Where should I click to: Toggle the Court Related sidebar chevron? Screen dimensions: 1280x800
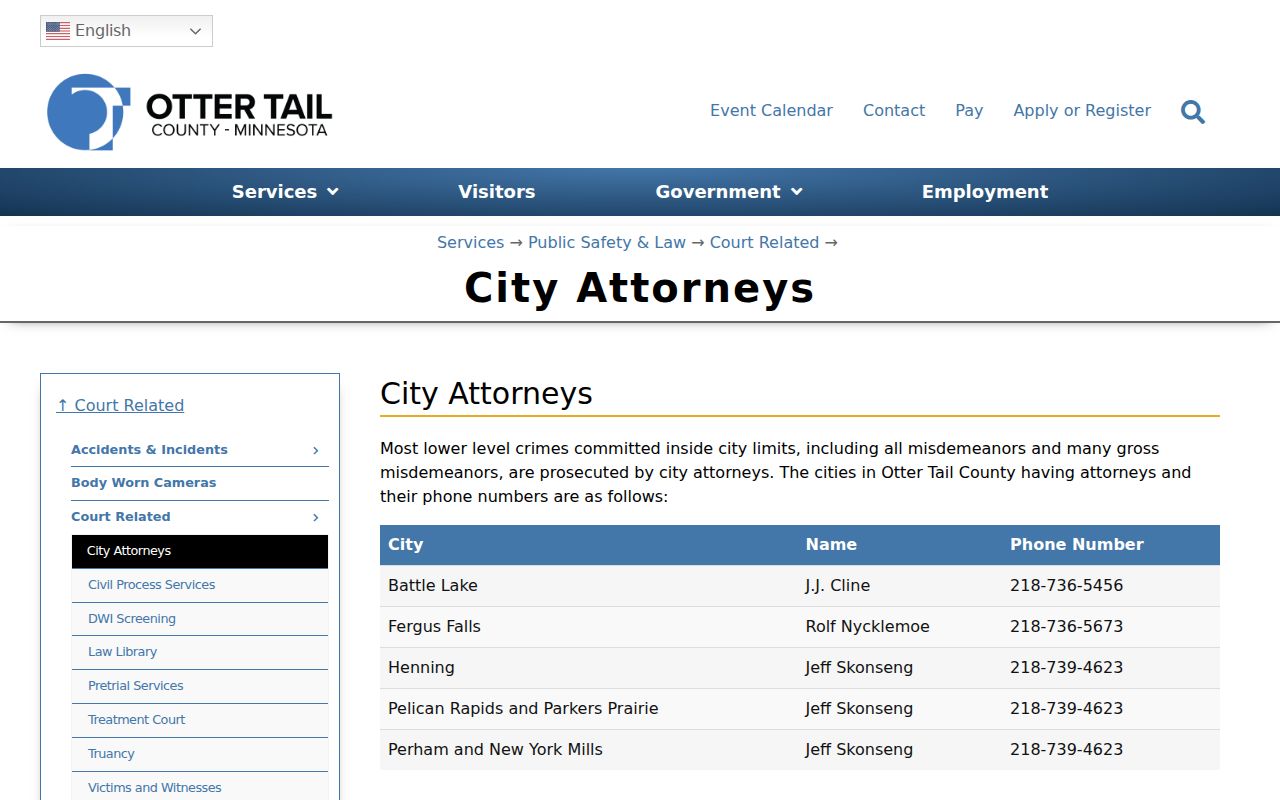click(316, 517)
